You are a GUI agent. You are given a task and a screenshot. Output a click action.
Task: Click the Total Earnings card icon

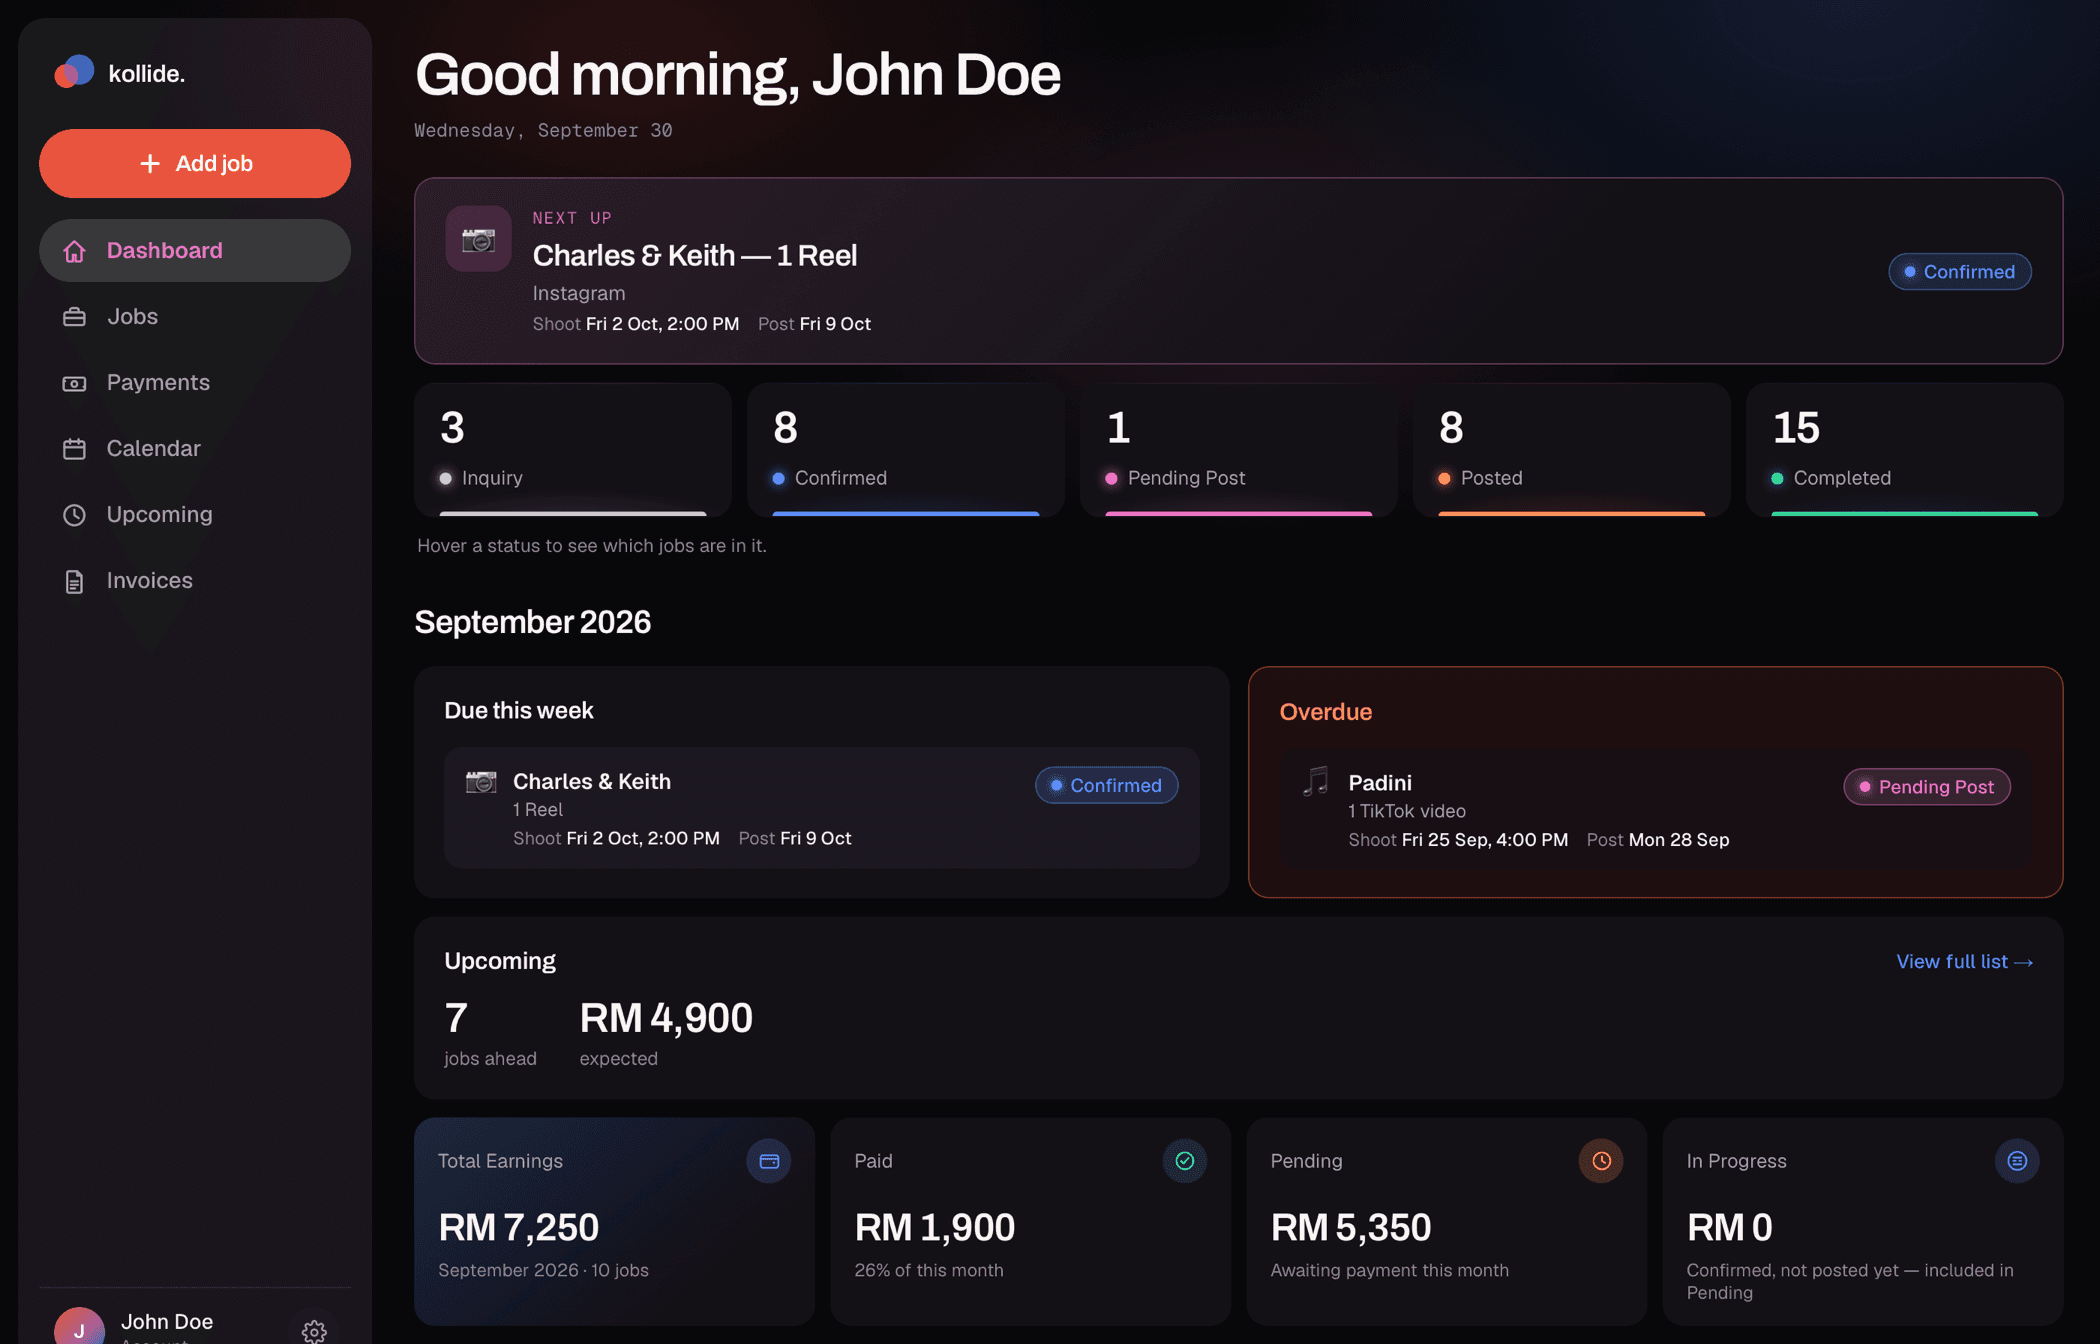(769, 1161)
